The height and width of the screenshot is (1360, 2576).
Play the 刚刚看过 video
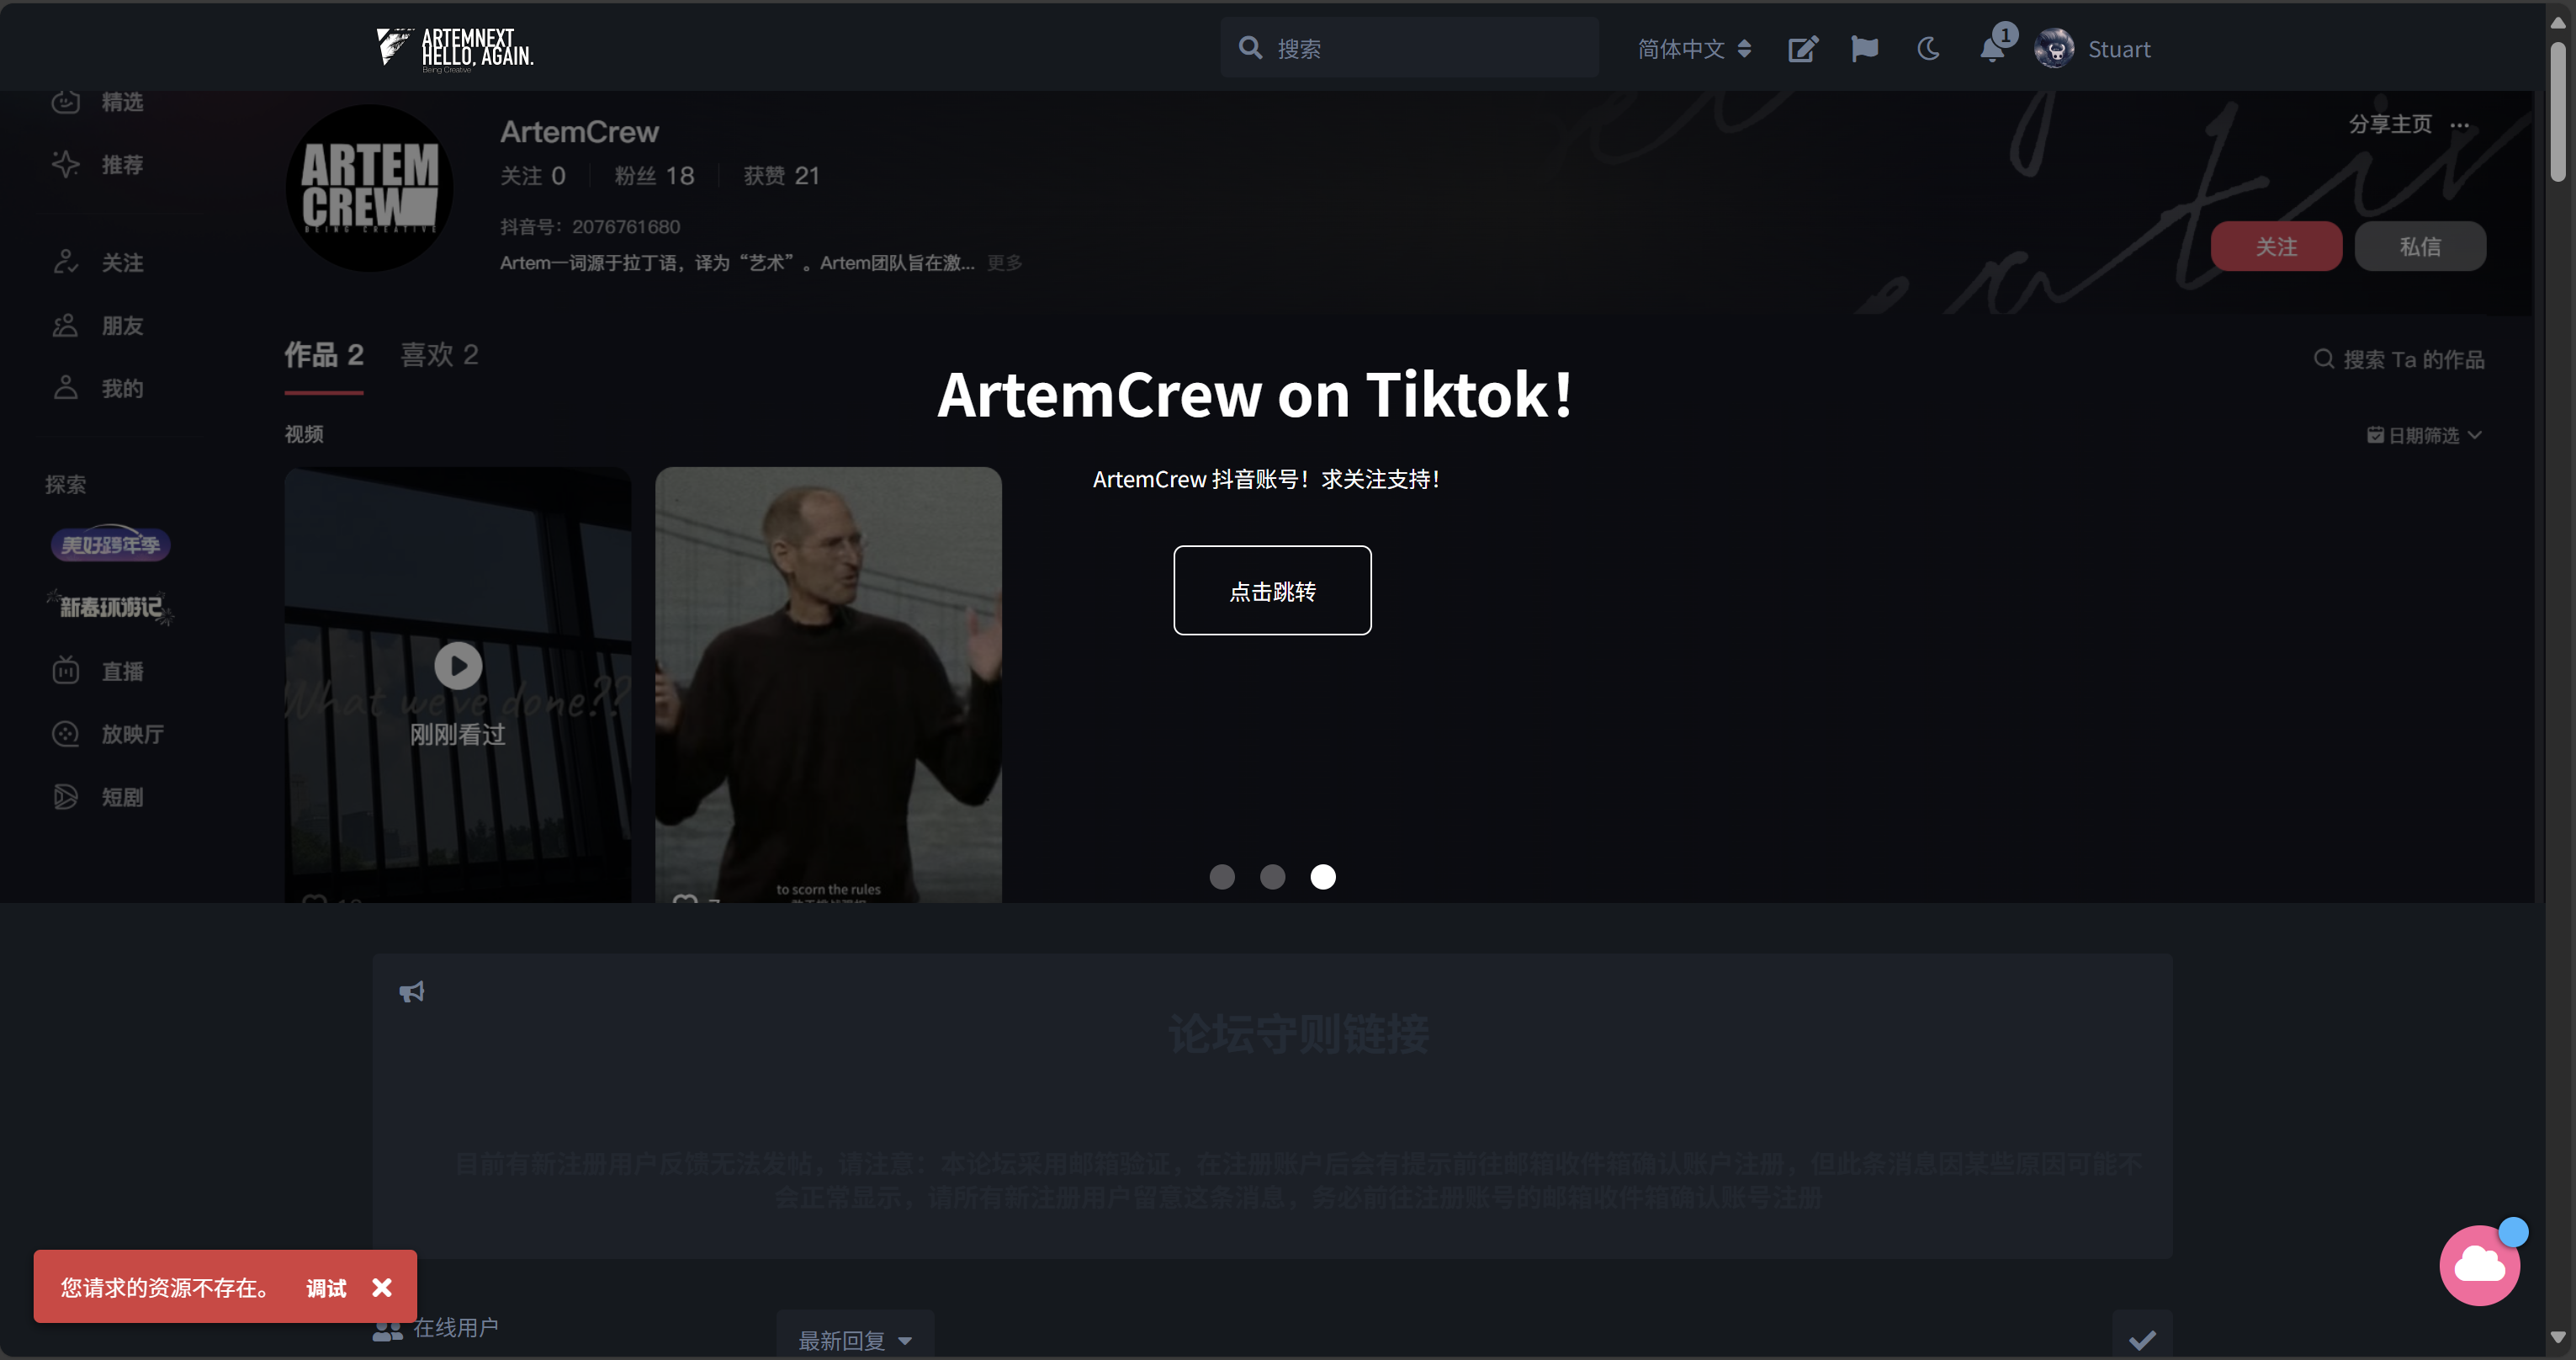click(458, 666)
